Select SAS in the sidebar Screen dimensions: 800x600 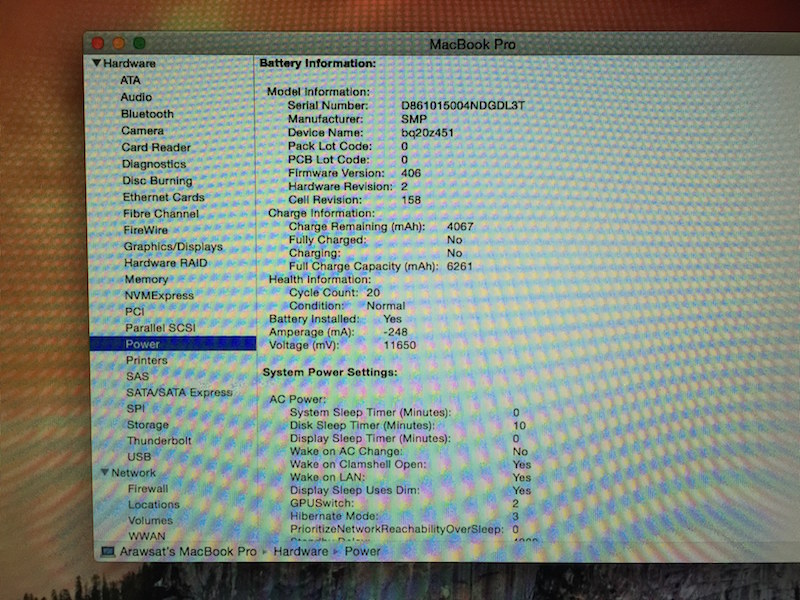138,377
